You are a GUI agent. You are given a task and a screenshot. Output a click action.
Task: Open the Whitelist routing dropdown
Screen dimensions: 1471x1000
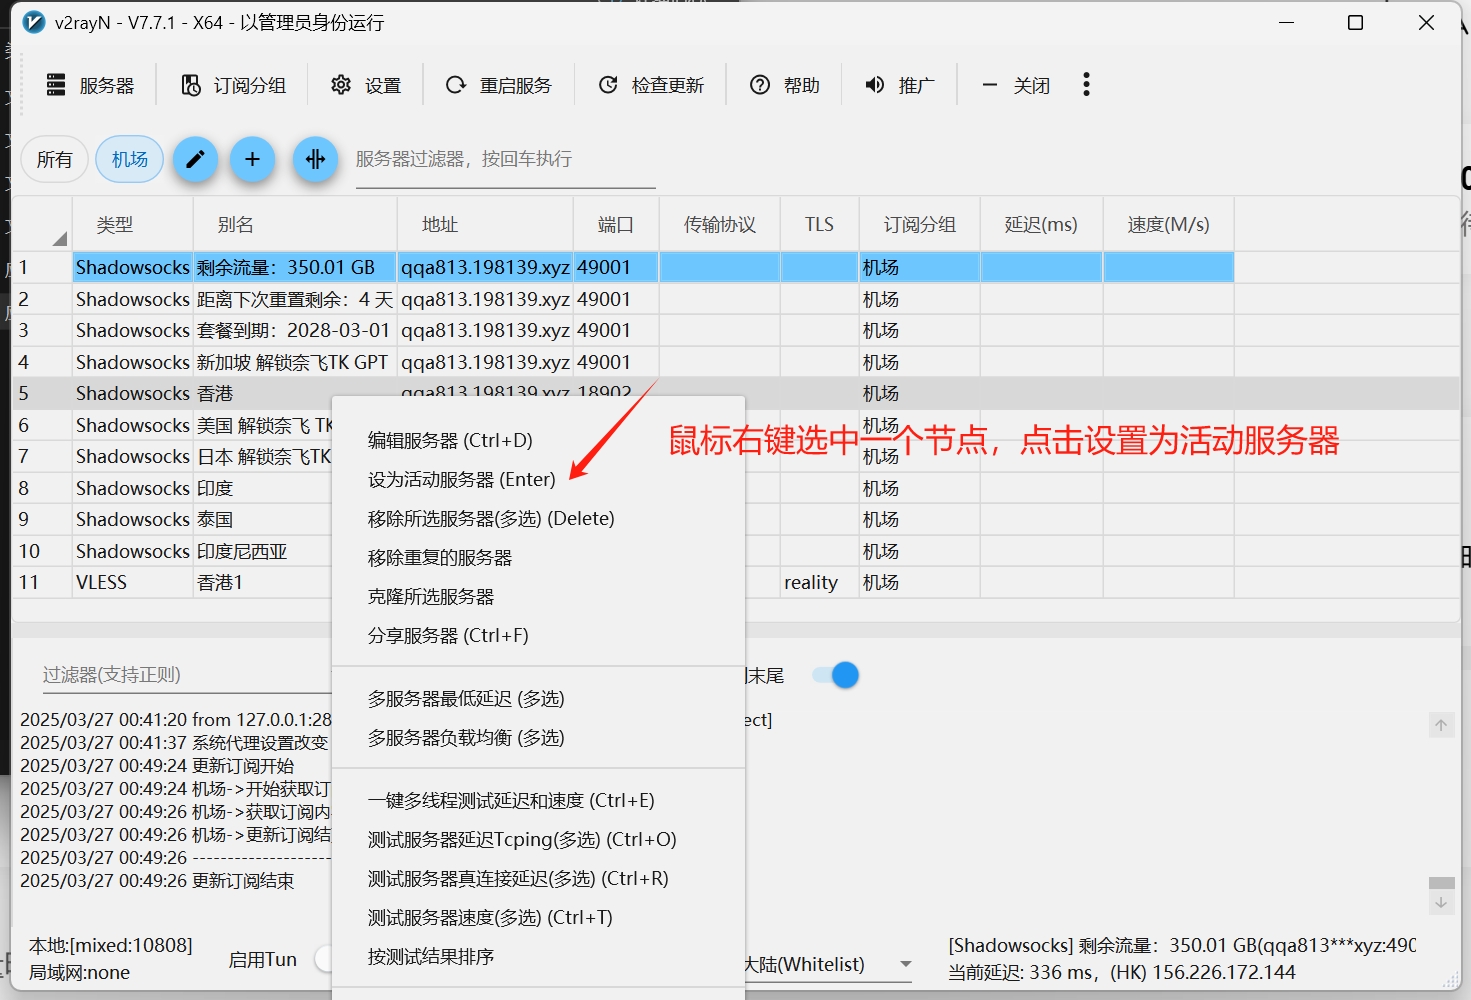click(828, 964)
